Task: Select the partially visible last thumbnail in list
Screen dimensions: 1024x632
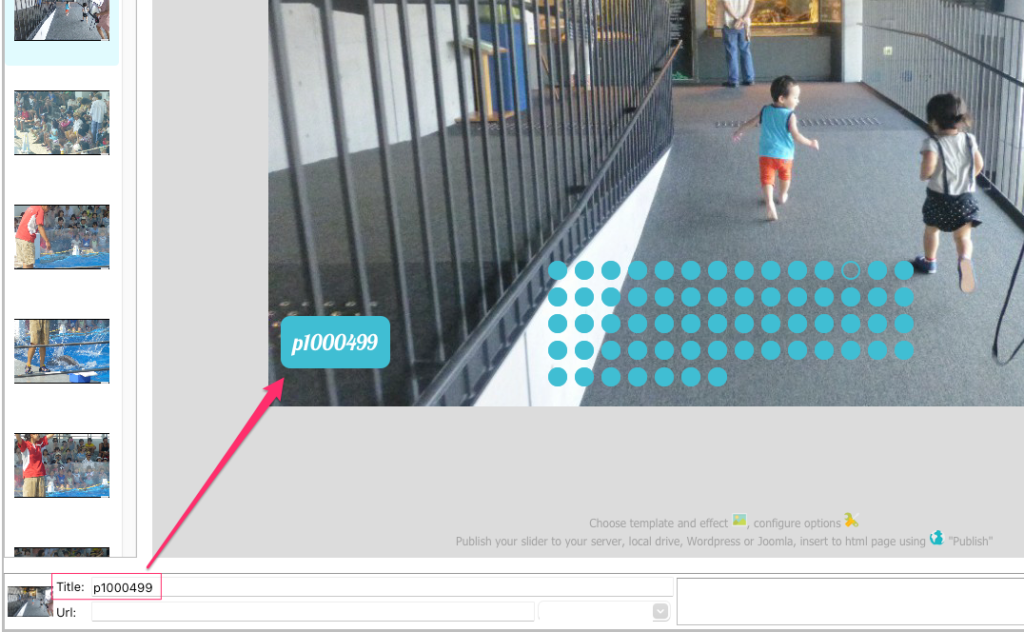Action: pos(62,552)
